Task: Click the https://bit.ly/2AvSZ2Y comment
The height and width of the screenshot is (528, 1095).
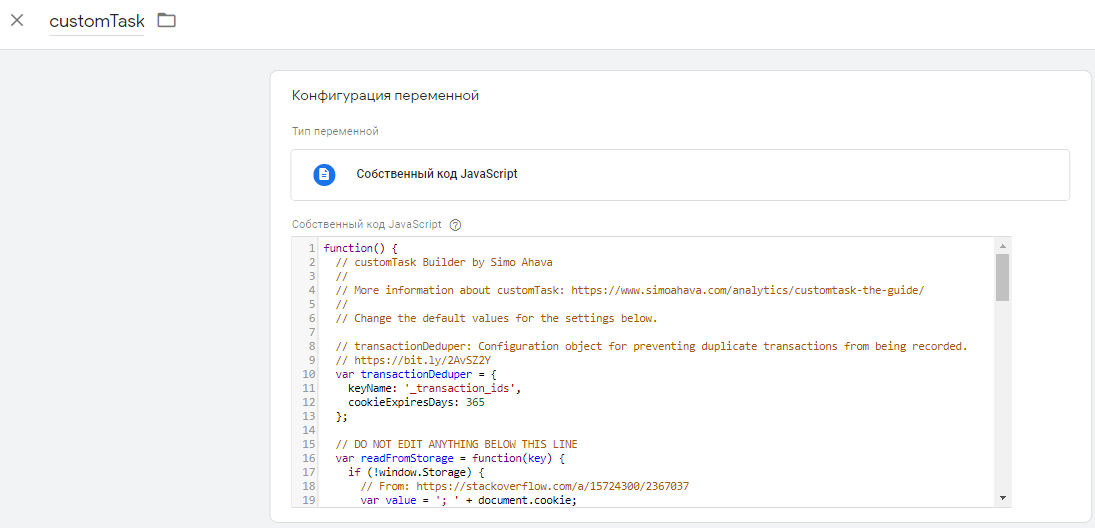Action: pyautogui.click(x=413, y=360)
